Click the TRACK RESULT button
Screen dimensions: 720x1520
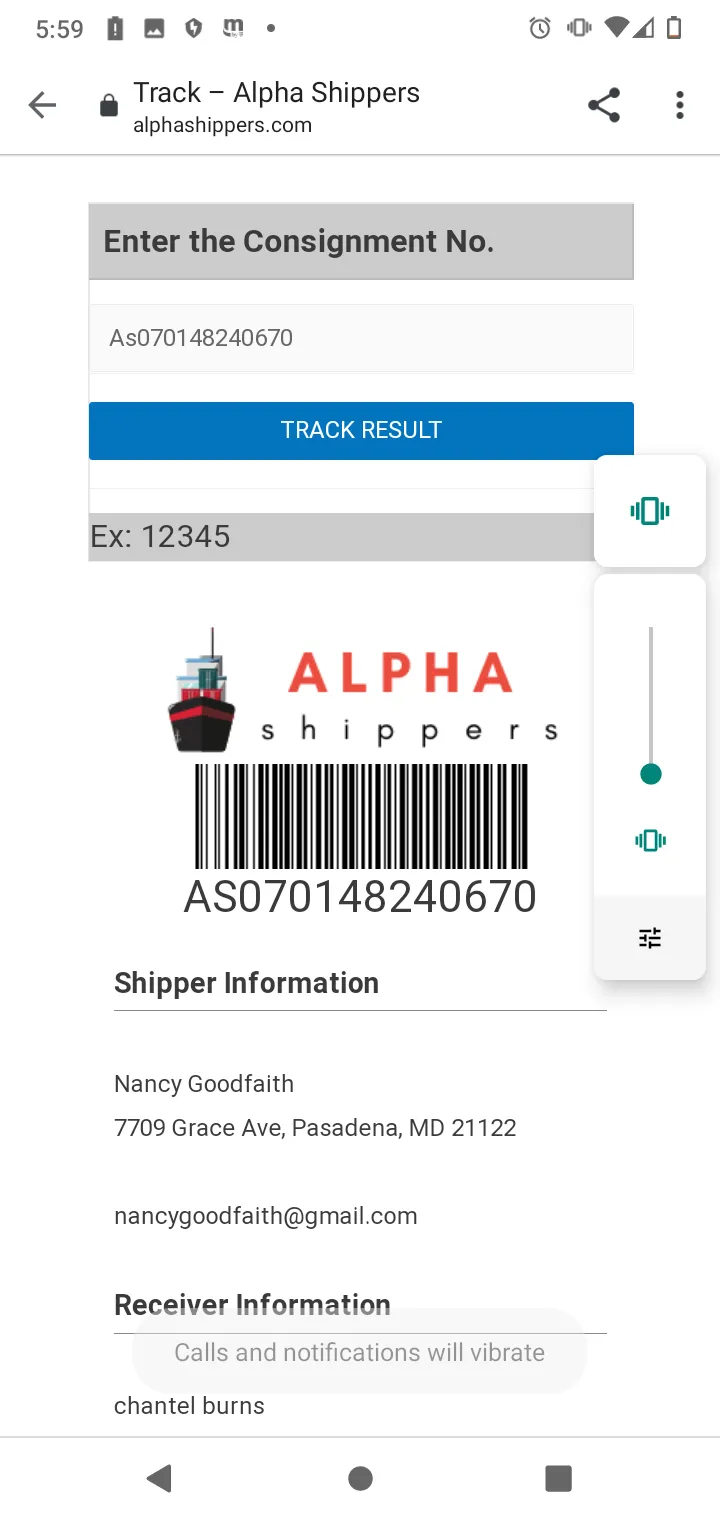[361, 430]
